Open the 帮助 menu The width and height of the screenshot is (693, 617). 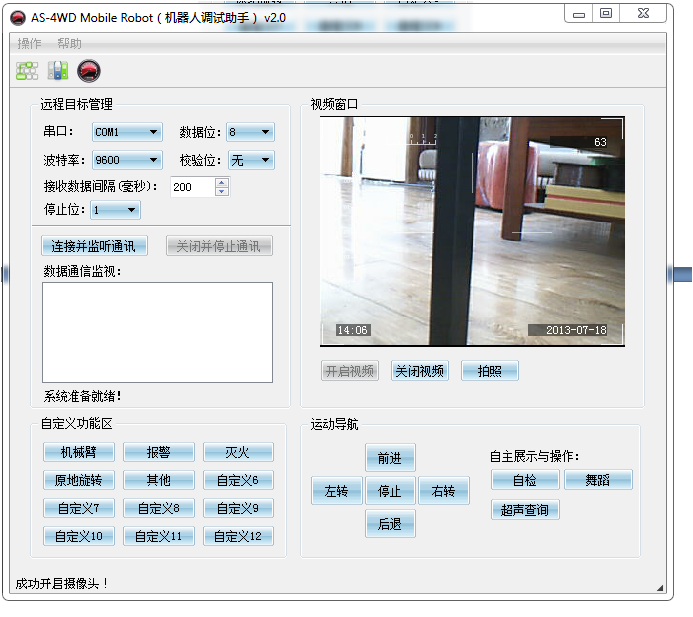coord(70,44)
